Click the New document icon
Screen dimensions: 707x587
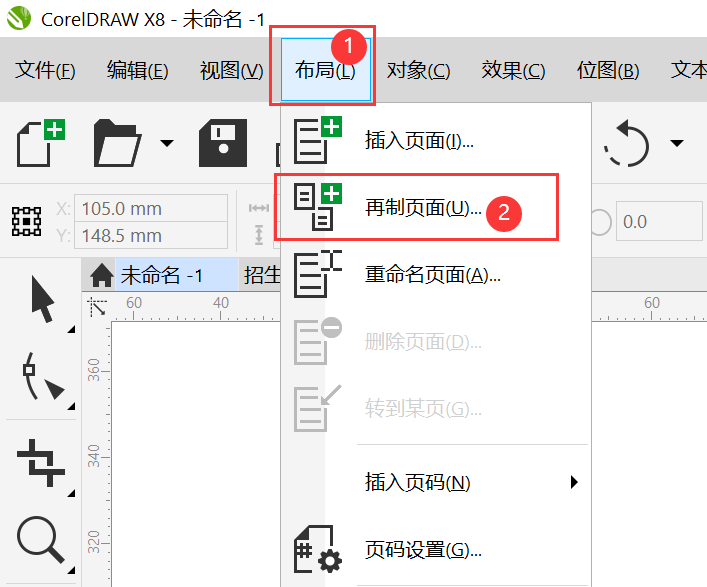[x=41, y=143]
